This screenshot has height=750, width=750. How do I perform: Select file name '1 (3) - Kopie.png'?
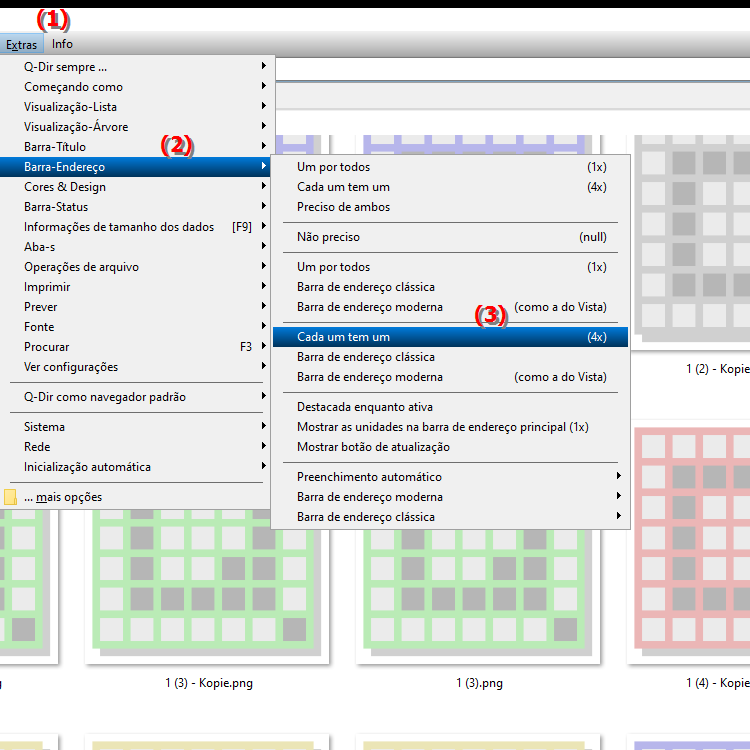click(209, 683)
